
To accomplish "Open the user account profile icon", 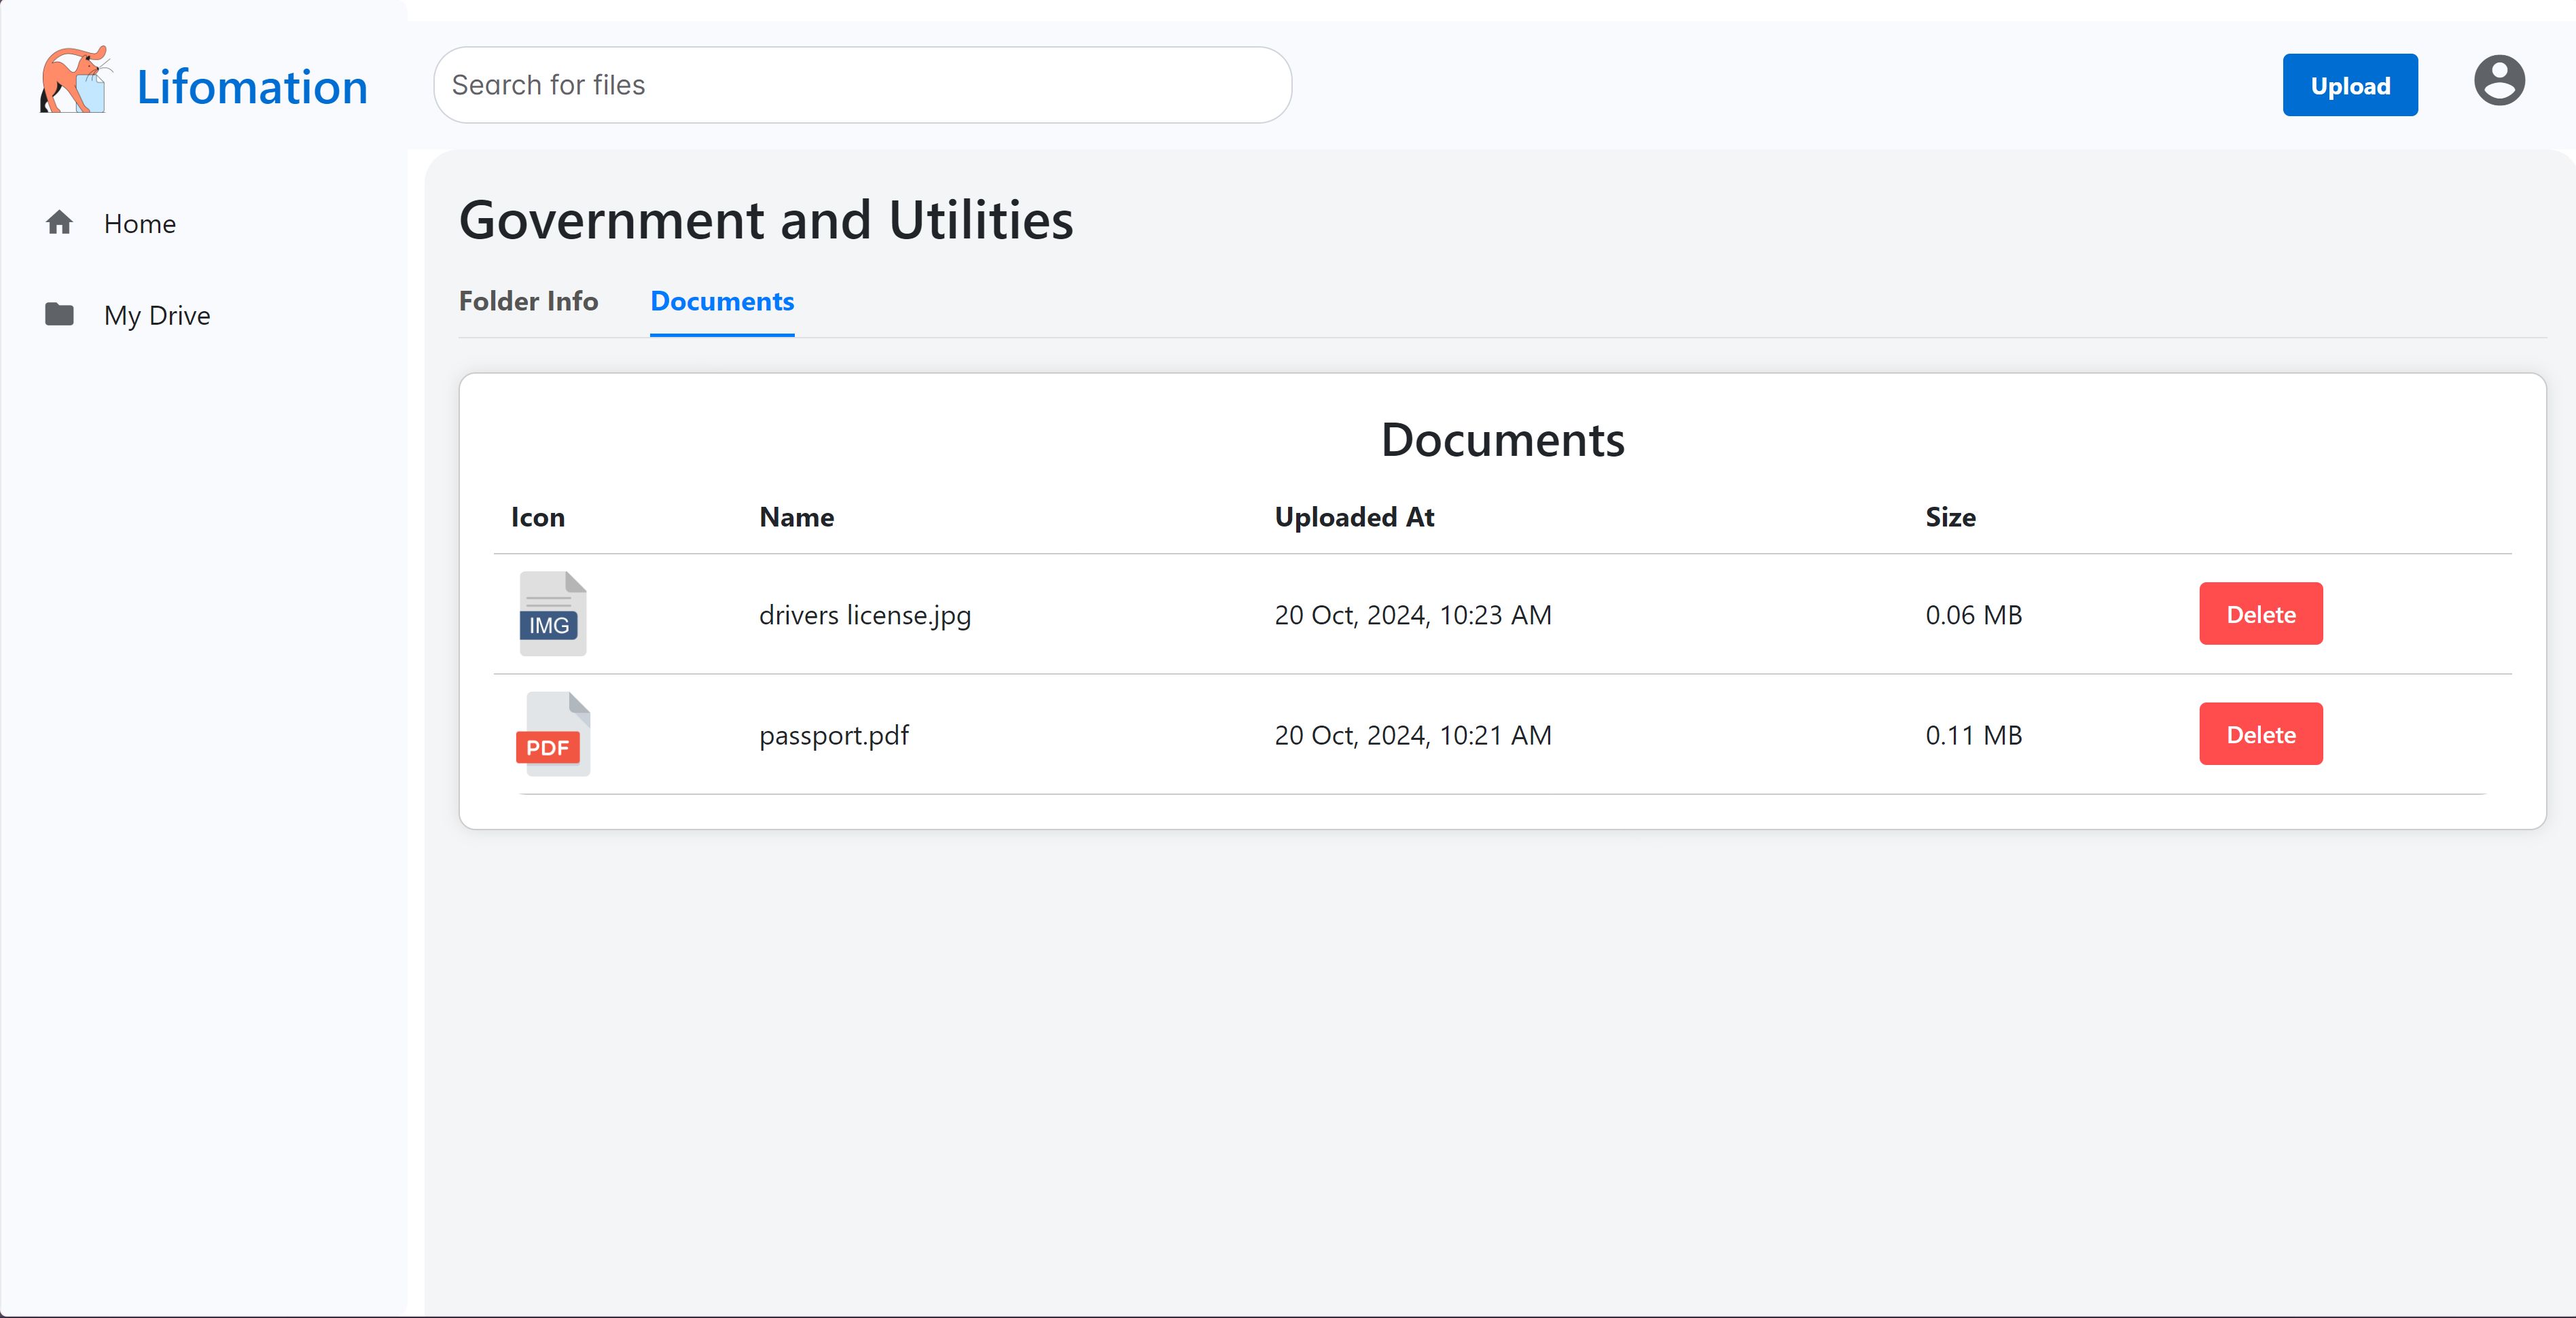I will tap(2498, 81).
